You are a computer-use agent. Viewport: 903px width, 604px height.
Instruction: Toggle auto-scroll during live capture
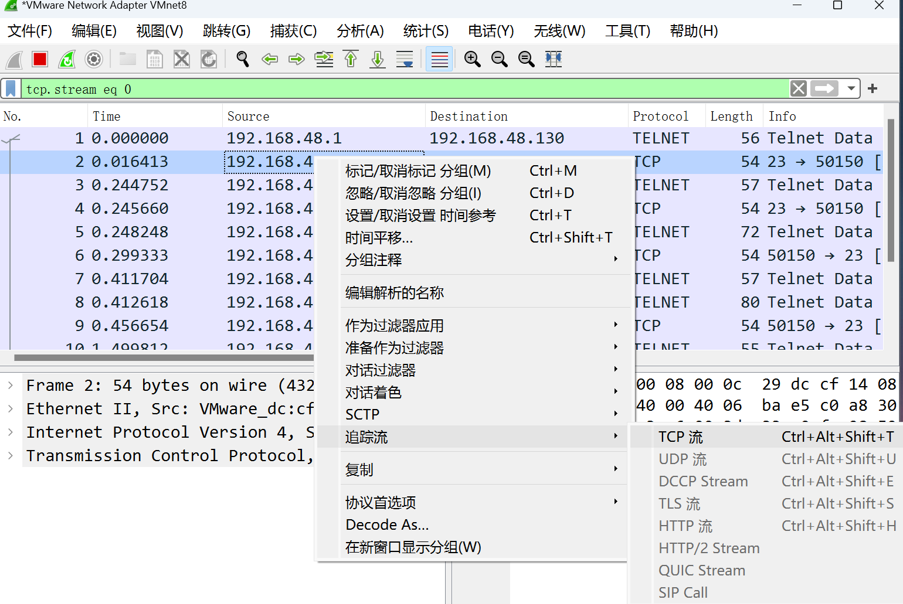(405, 59)
